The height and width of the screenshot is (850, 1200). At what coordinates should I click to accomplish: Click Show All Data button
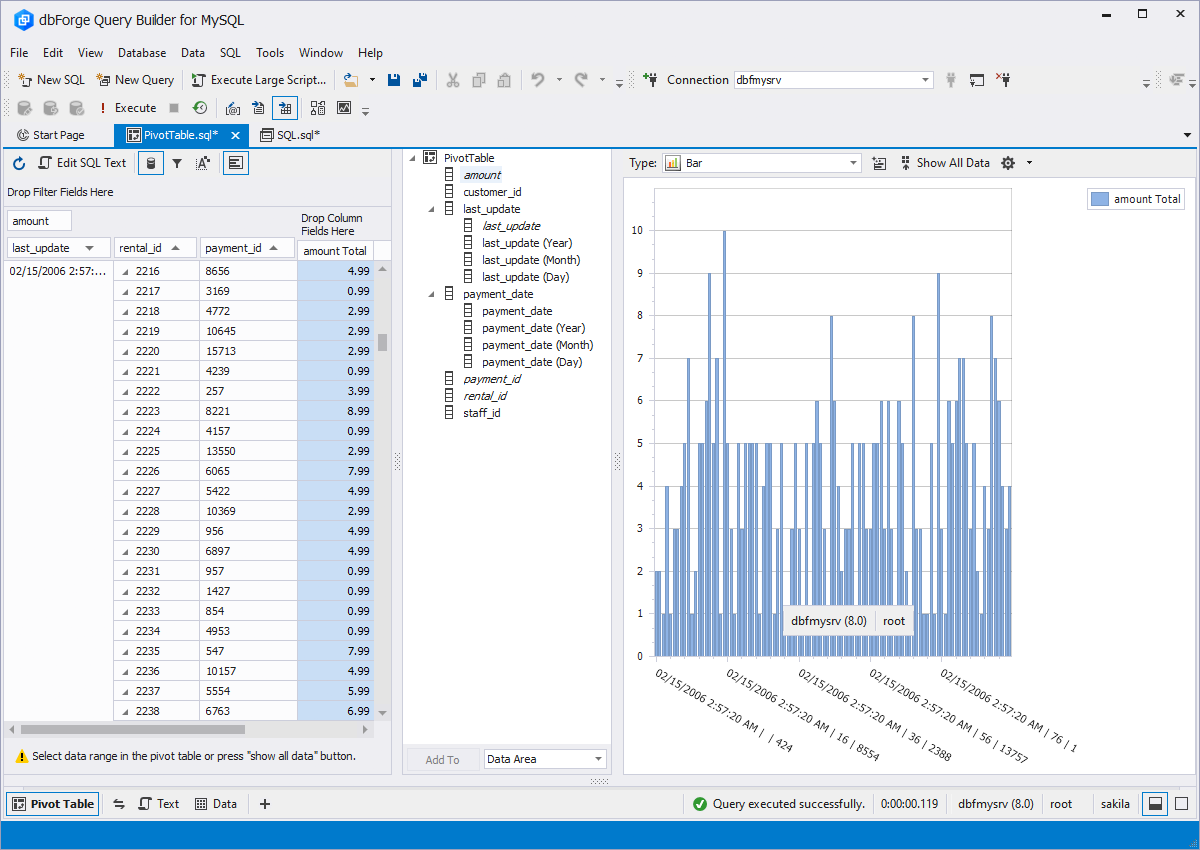945,163
